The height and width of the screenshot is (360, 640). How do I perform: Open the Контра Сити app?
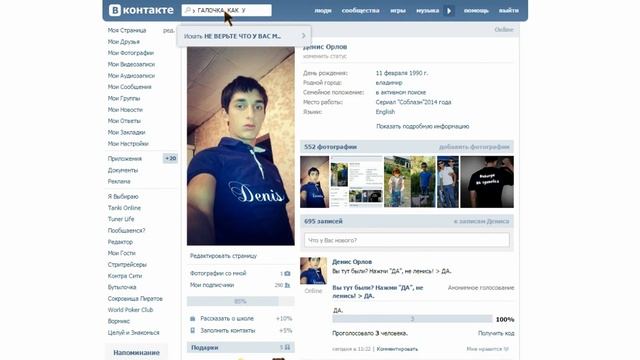[125, 276]
